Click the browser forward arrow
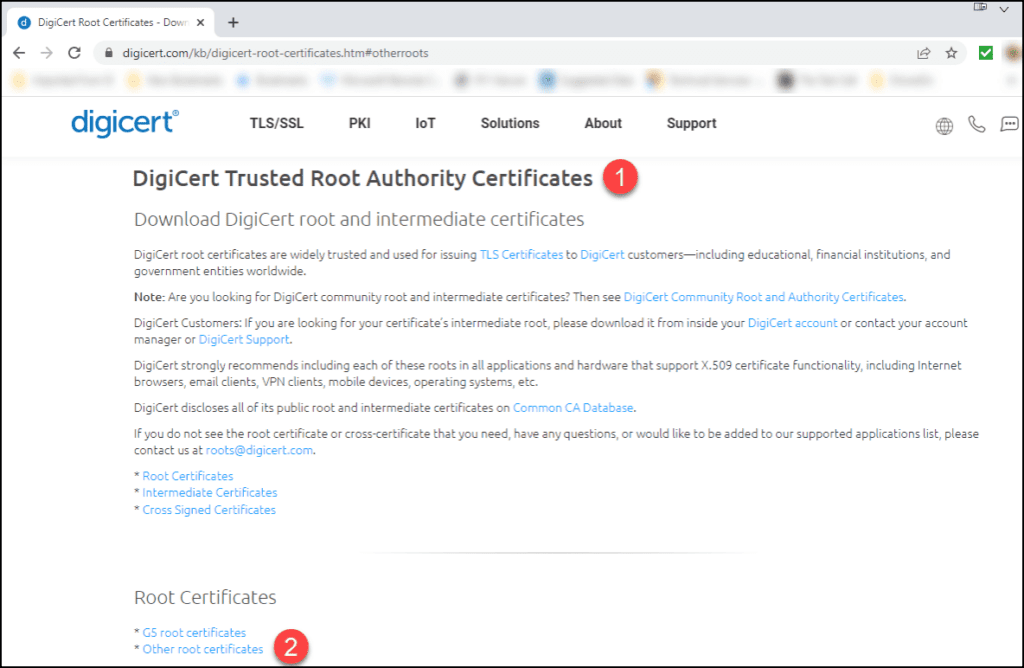 (x=46, y=53)
